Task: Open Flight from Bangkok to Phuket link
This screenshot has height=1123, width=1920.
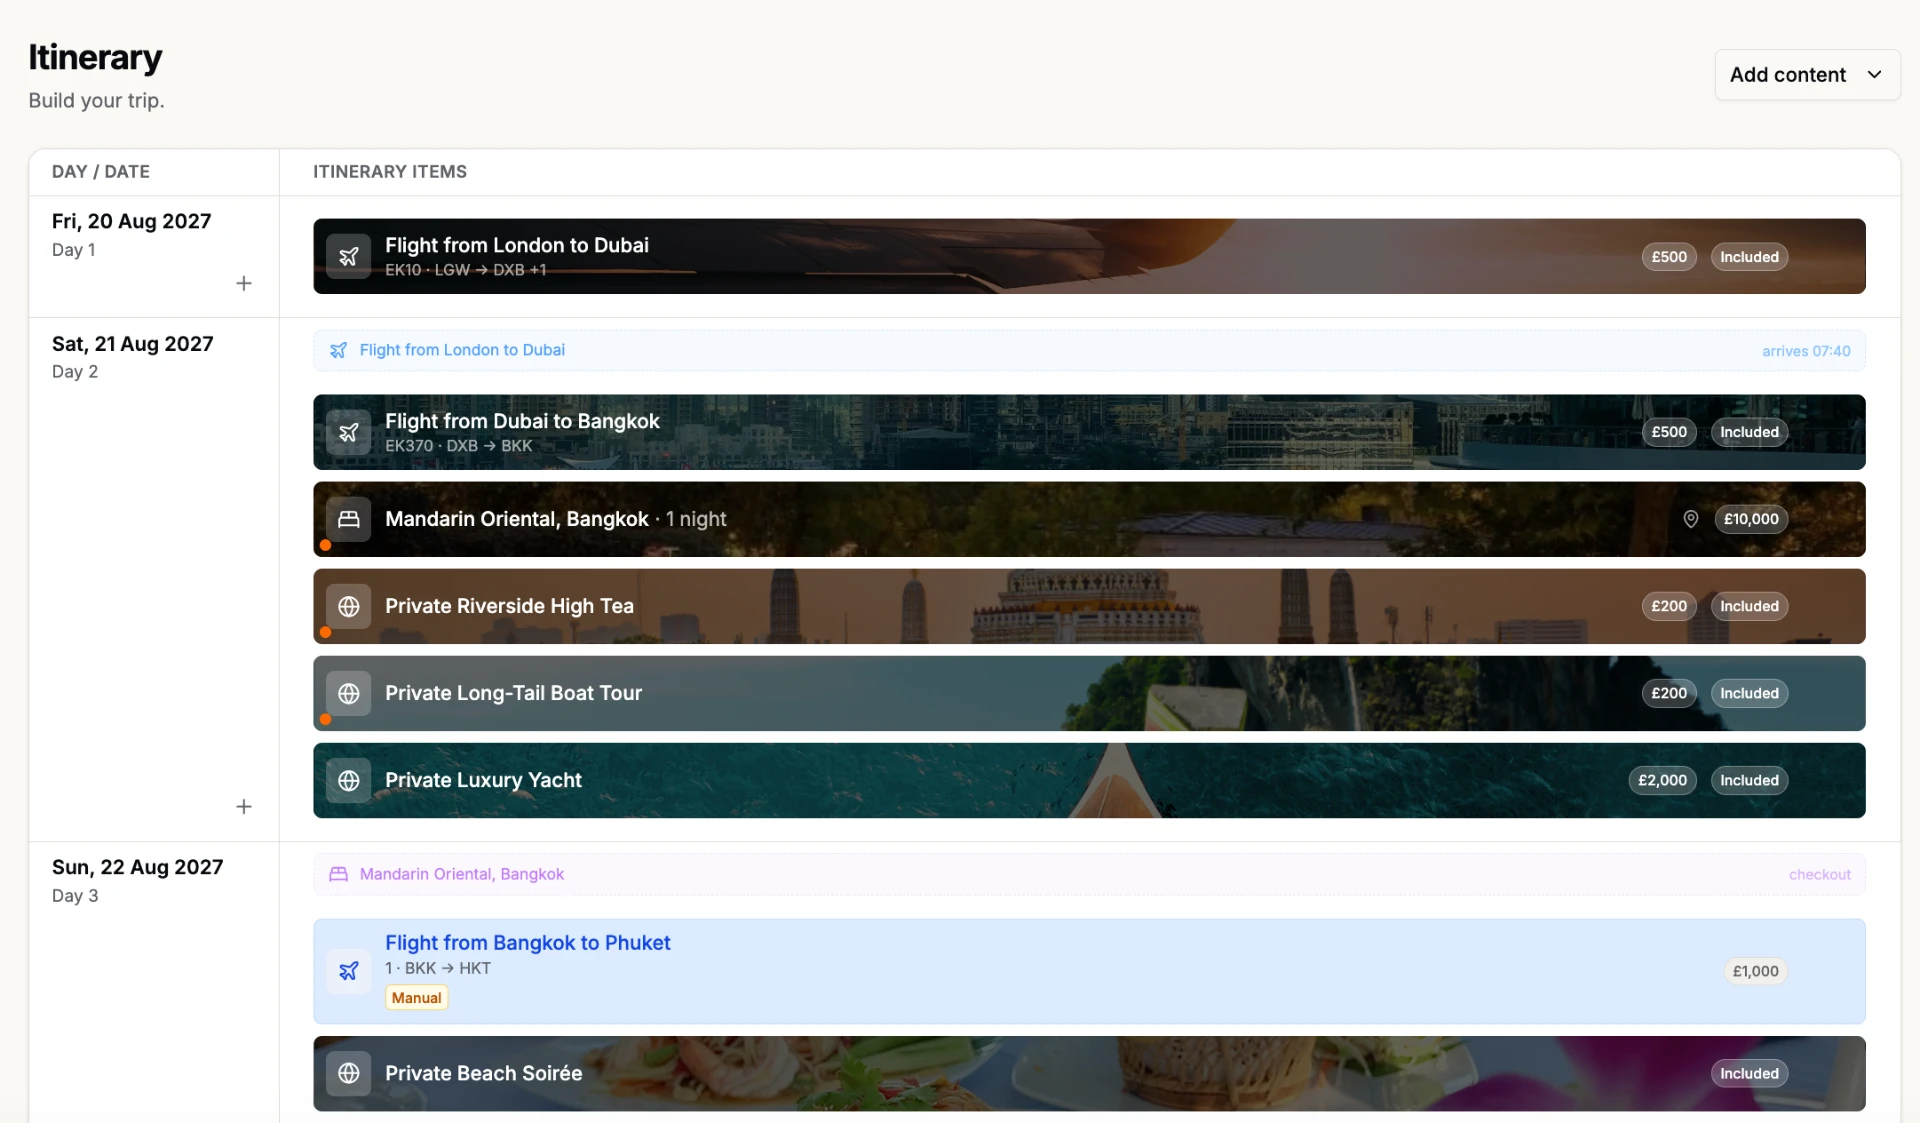Action: click(x=527, y=943)
